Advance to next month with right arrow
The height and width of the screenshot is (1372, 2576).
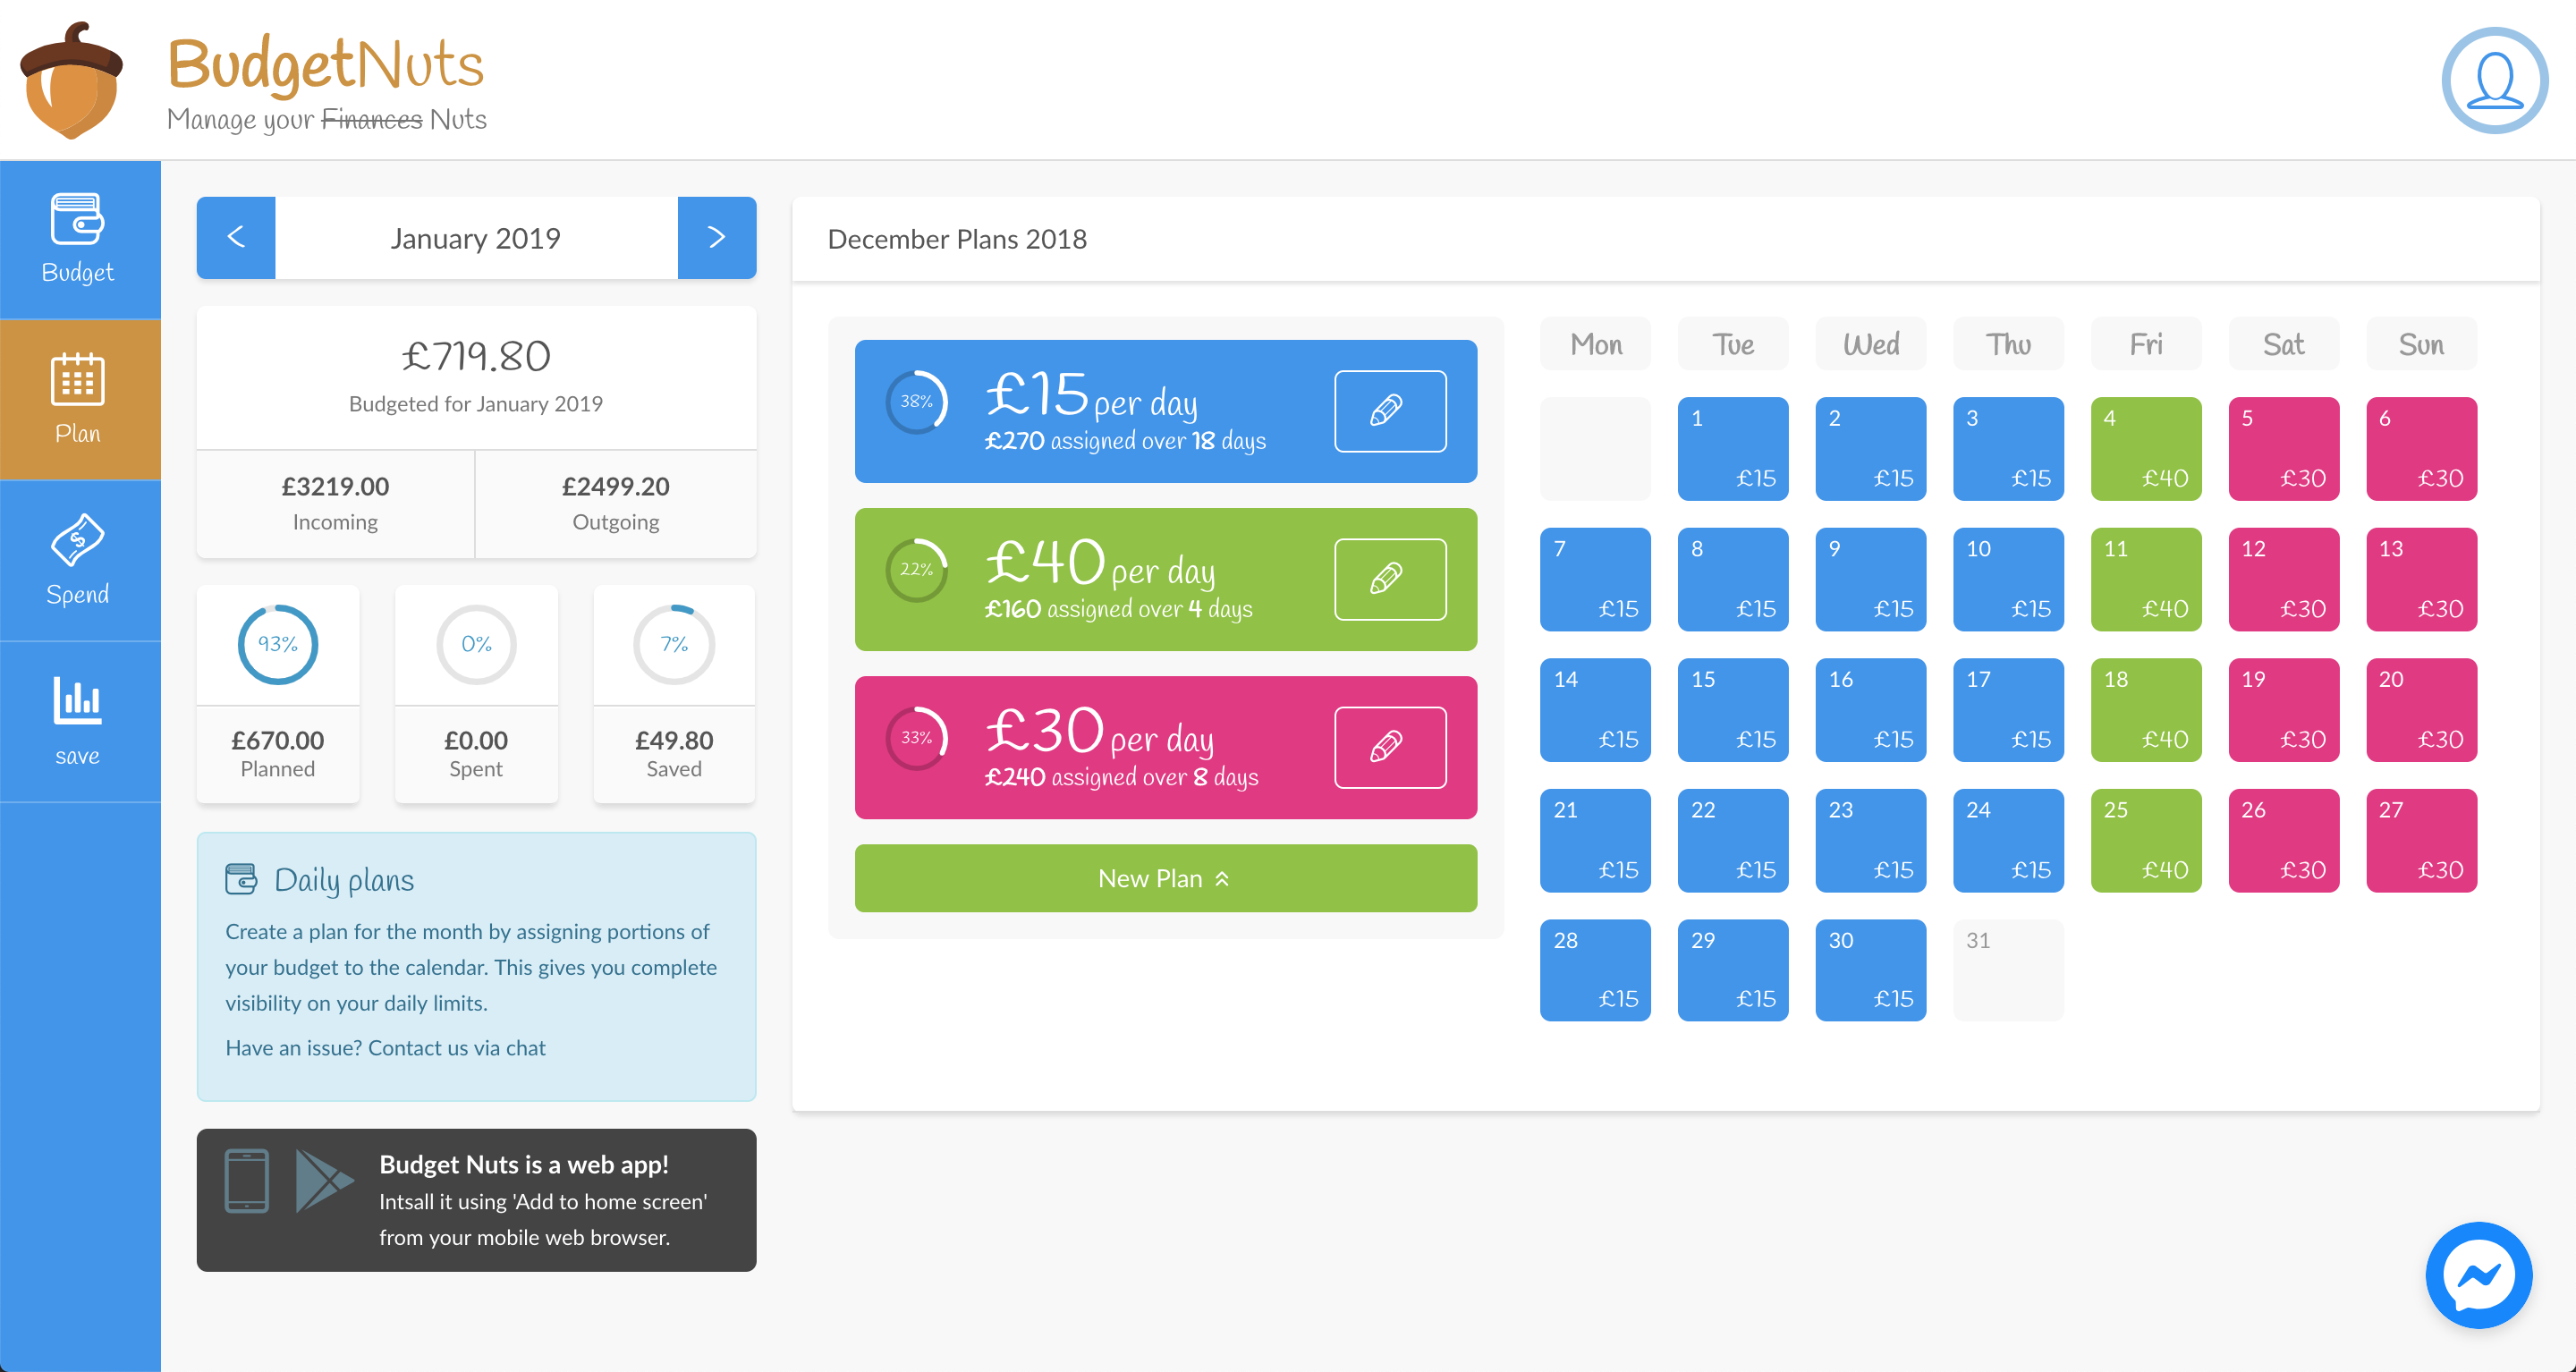pyautogui.click(x=716, y=238)
